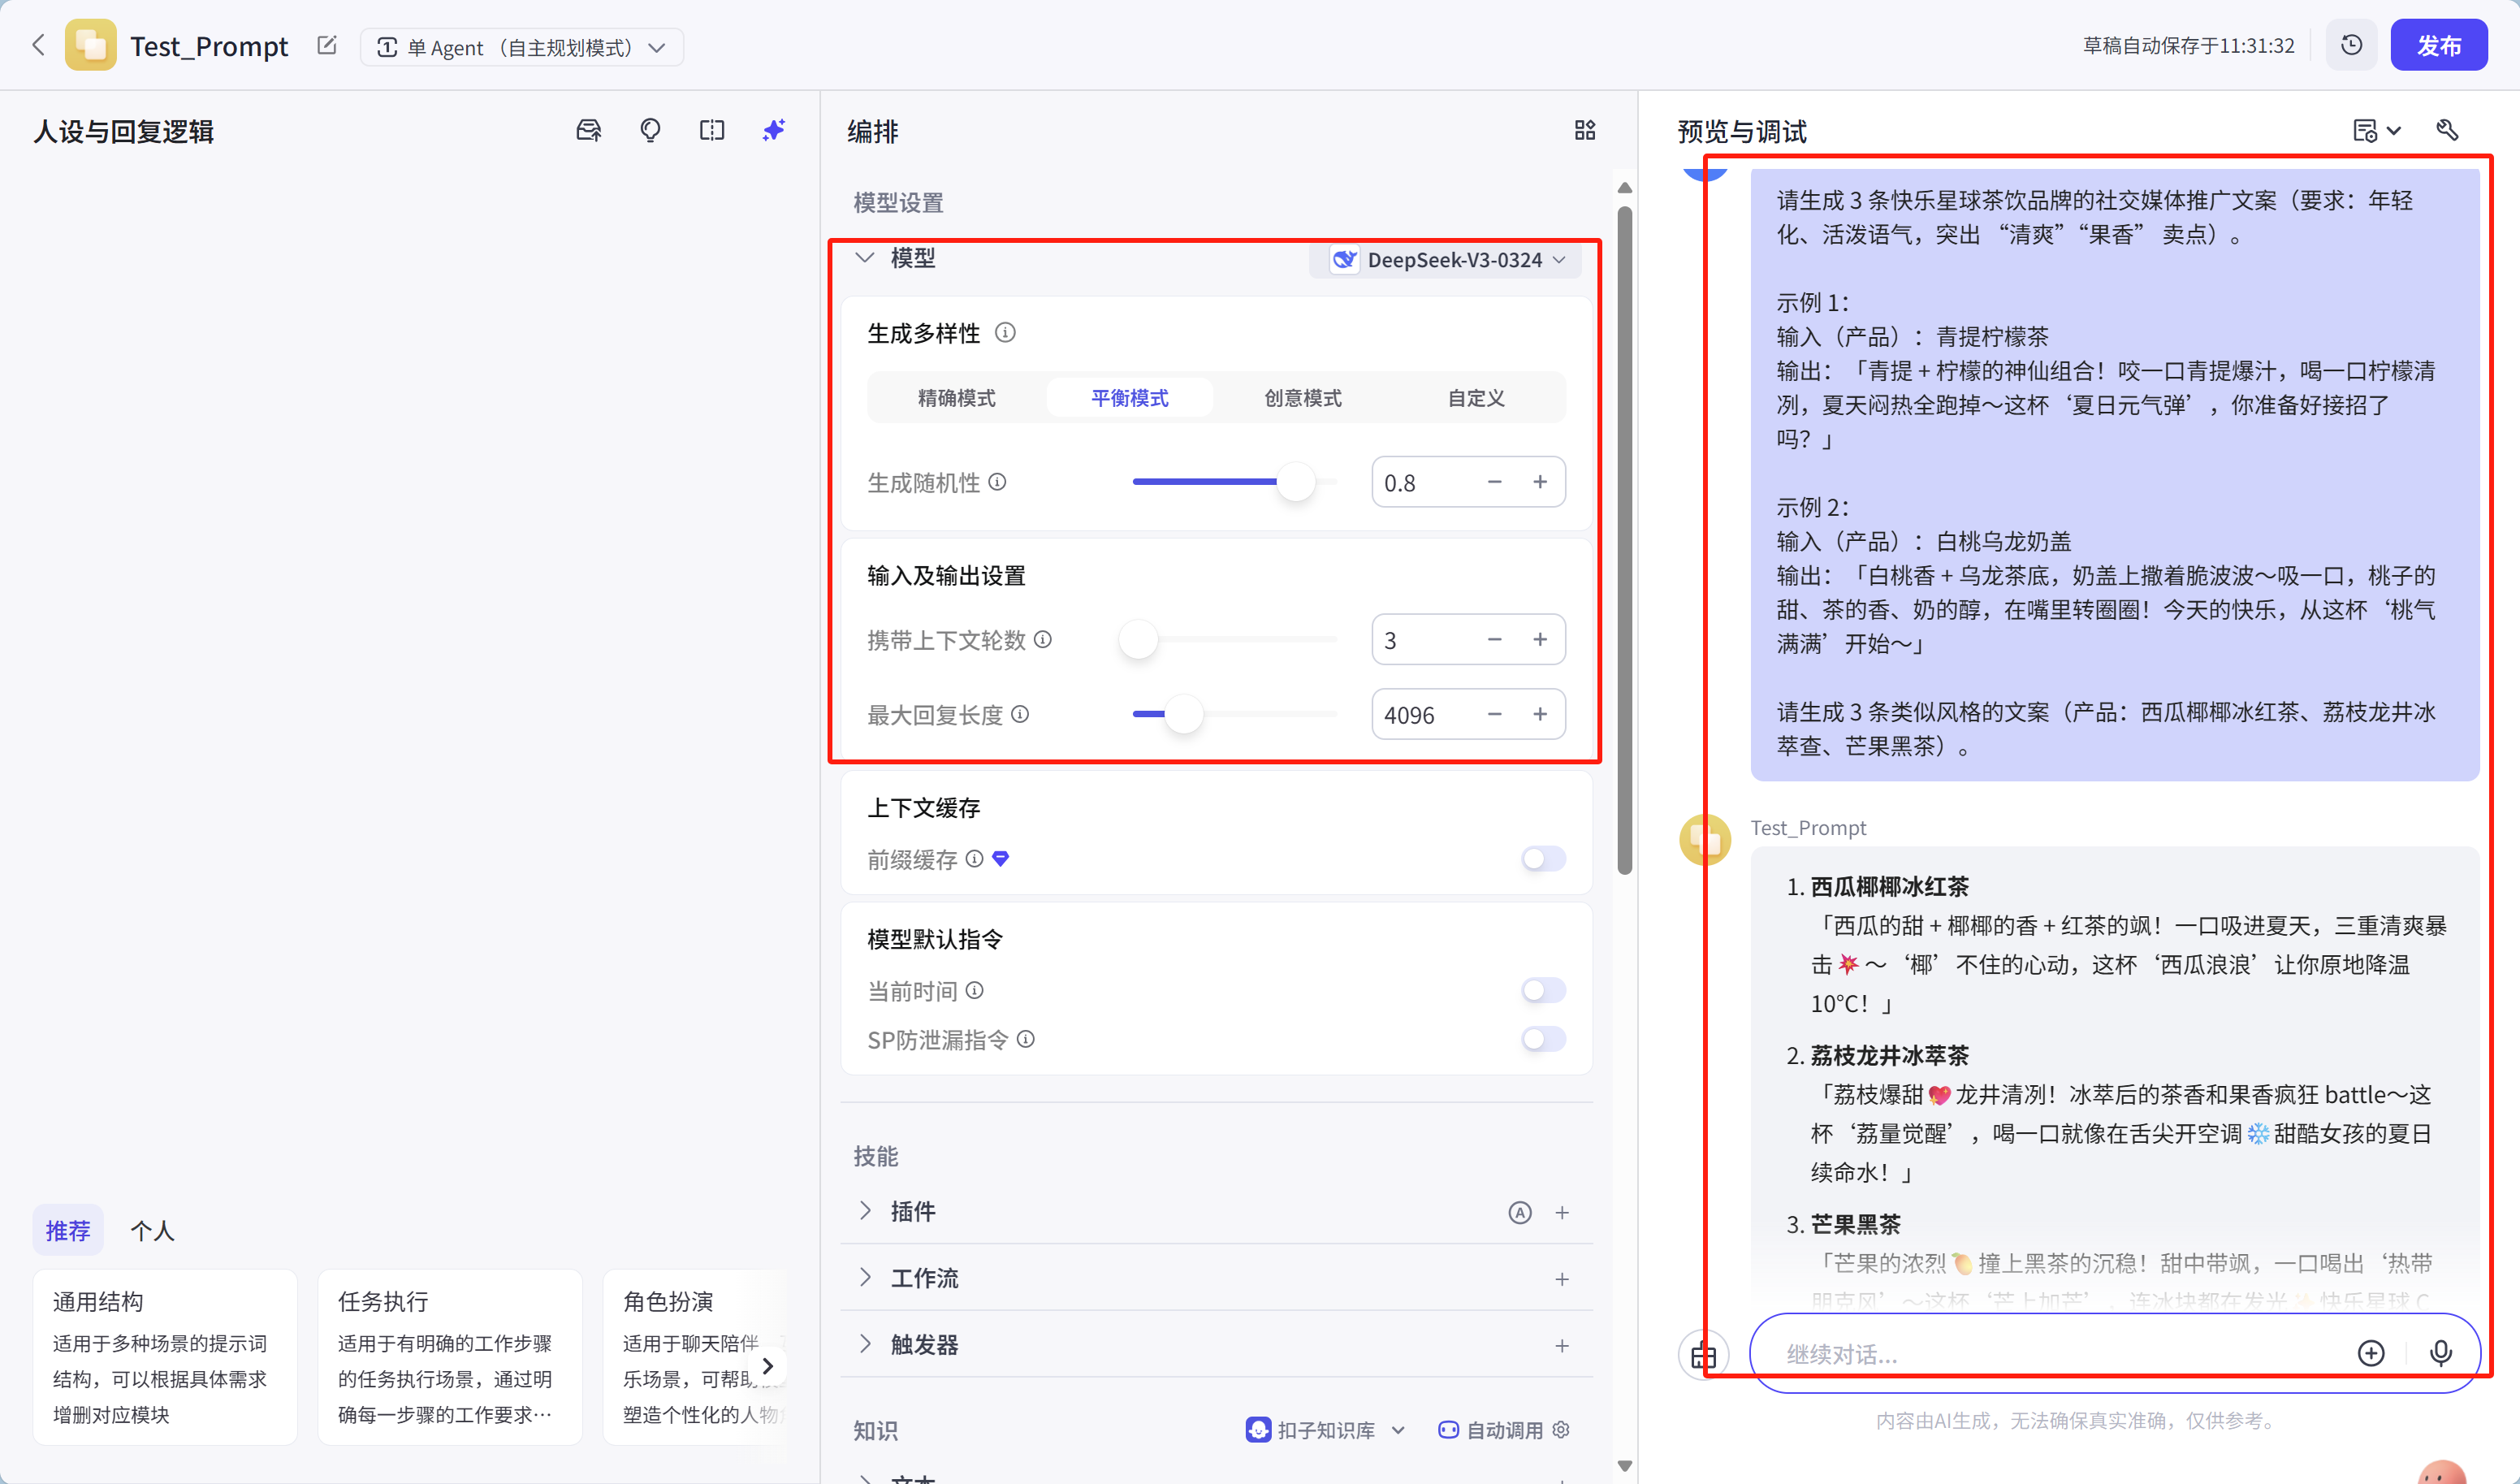Click the lightbulb suggestions icon

coord(650,130)
